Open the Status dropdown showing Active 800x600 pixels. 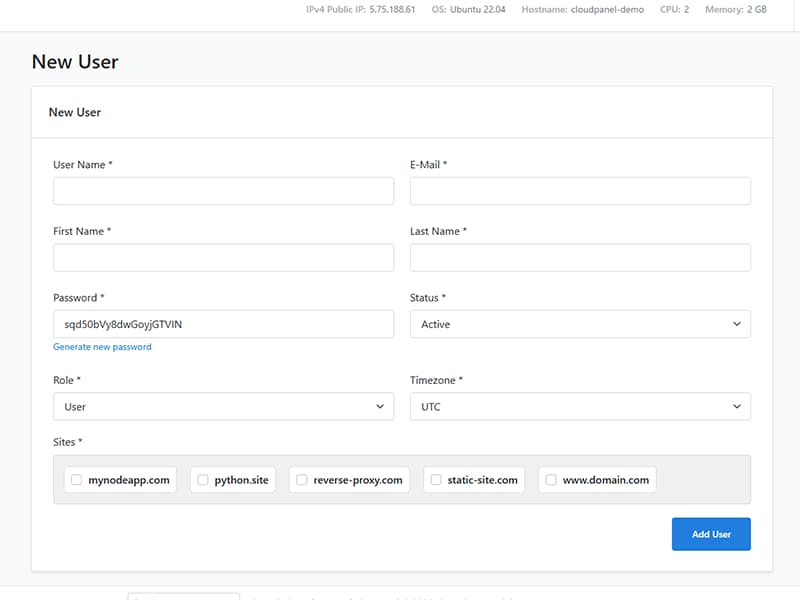[x=580, y=324]
